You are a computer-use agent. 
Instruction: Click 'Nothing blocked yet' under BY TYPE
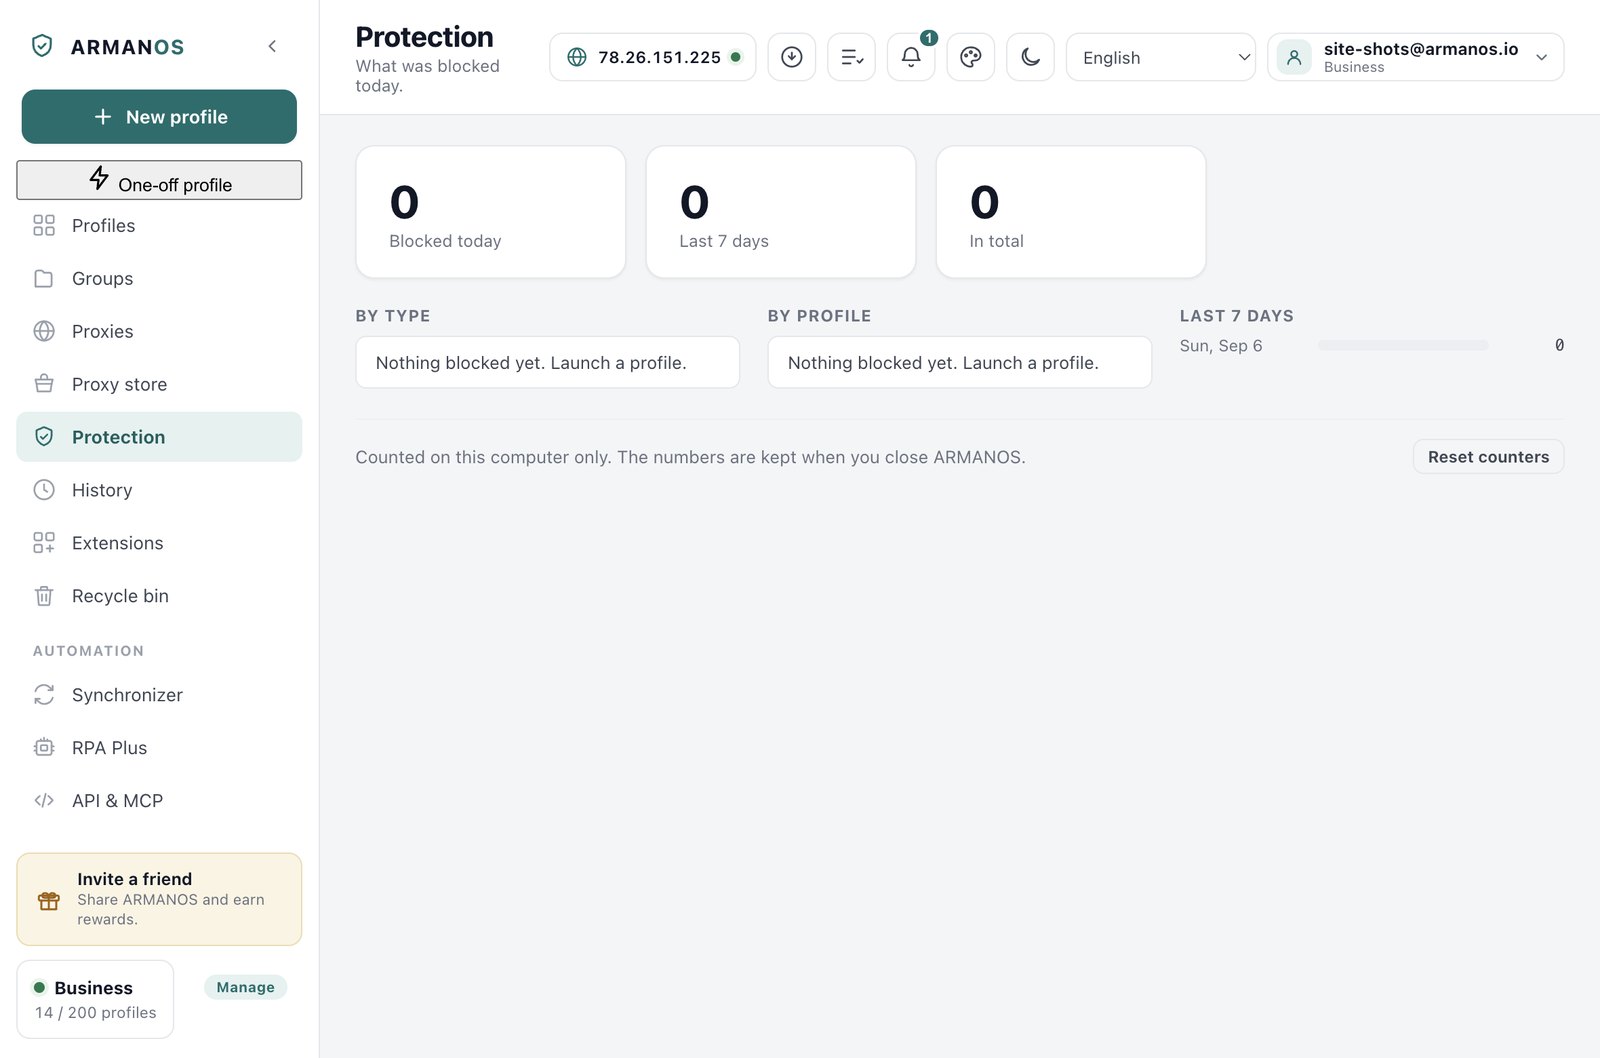548,363
